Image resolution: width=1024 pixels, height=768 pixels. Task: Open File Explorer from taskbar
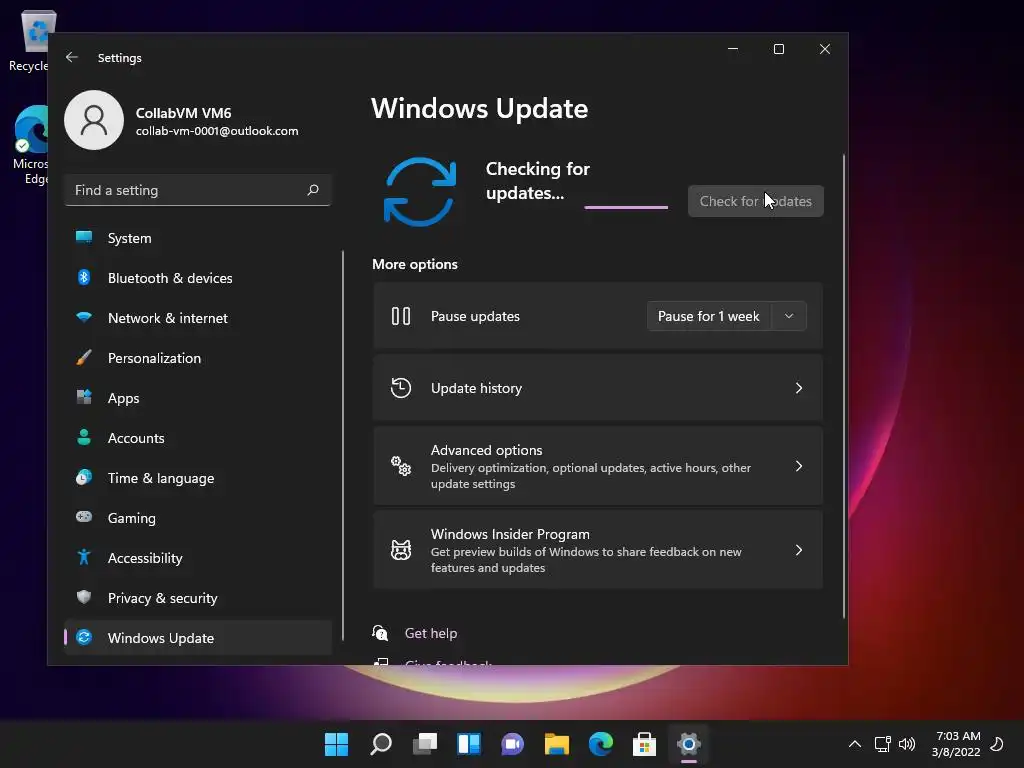pyautogui.click(x=557, y=744)
